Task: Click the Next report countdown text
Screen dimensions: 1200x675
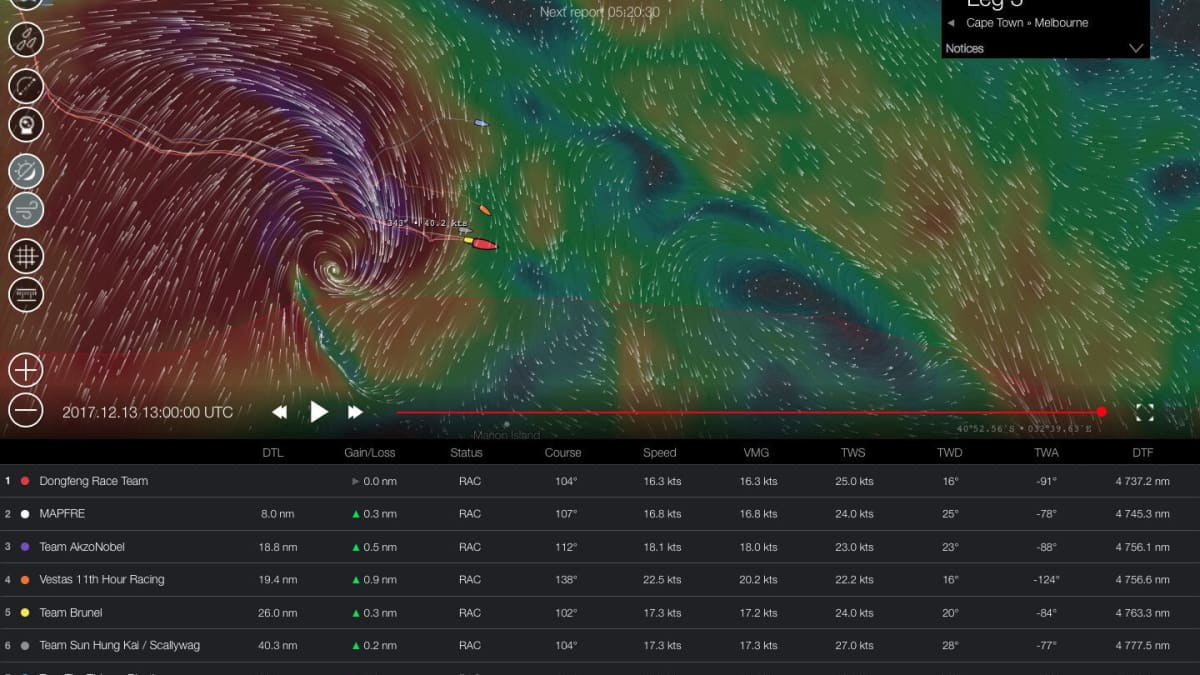Action: pos(600,12)
